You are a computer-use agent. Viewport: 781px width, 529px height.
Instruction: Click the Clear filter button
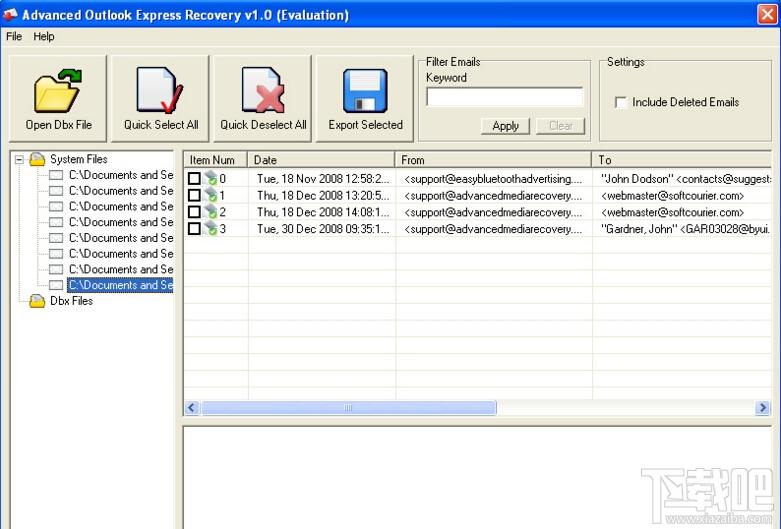561,126
